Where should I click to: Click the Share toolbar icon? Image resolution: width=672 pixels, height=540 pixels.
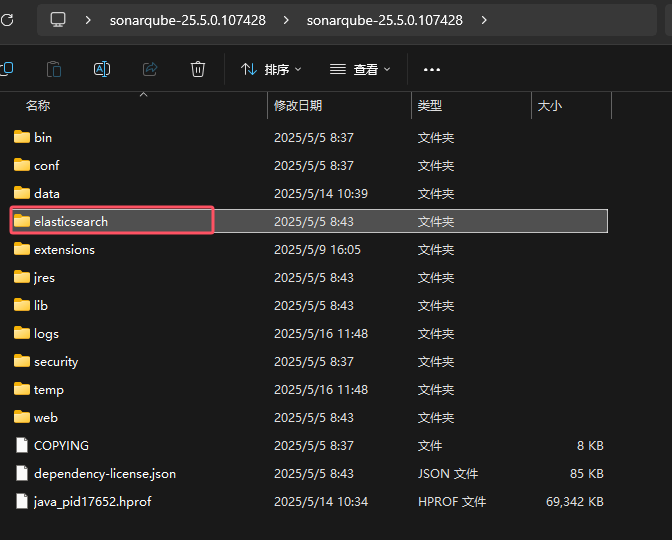pyautogui.click(x=150, y=69)
